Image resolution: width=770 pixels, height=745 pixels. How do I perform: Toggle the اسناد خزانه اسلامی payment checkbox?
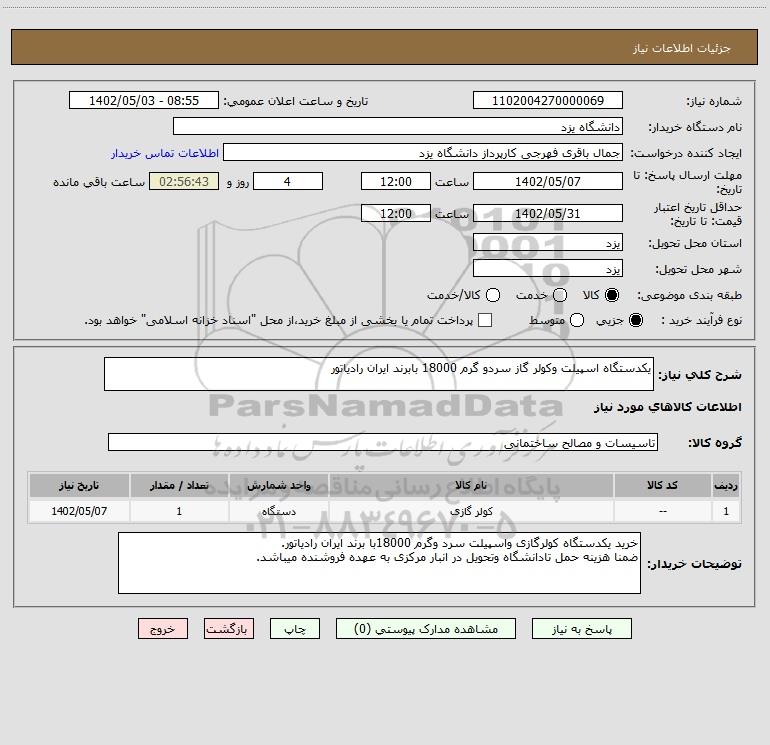(x=485, y=320)
